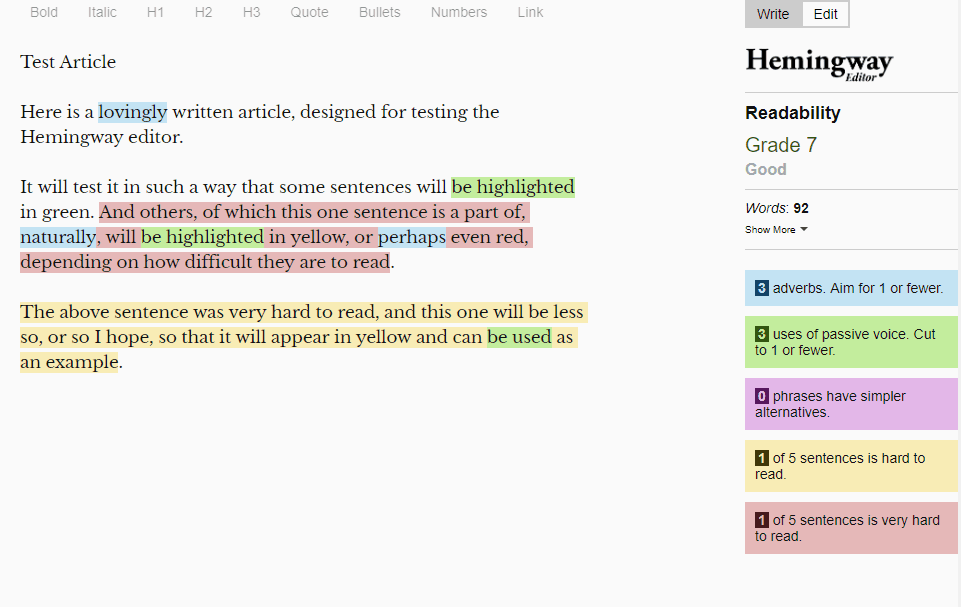This screenshot has height=607, width=961.
Task: Add a Link from the toolbar
Action: [x=530, y=12]
